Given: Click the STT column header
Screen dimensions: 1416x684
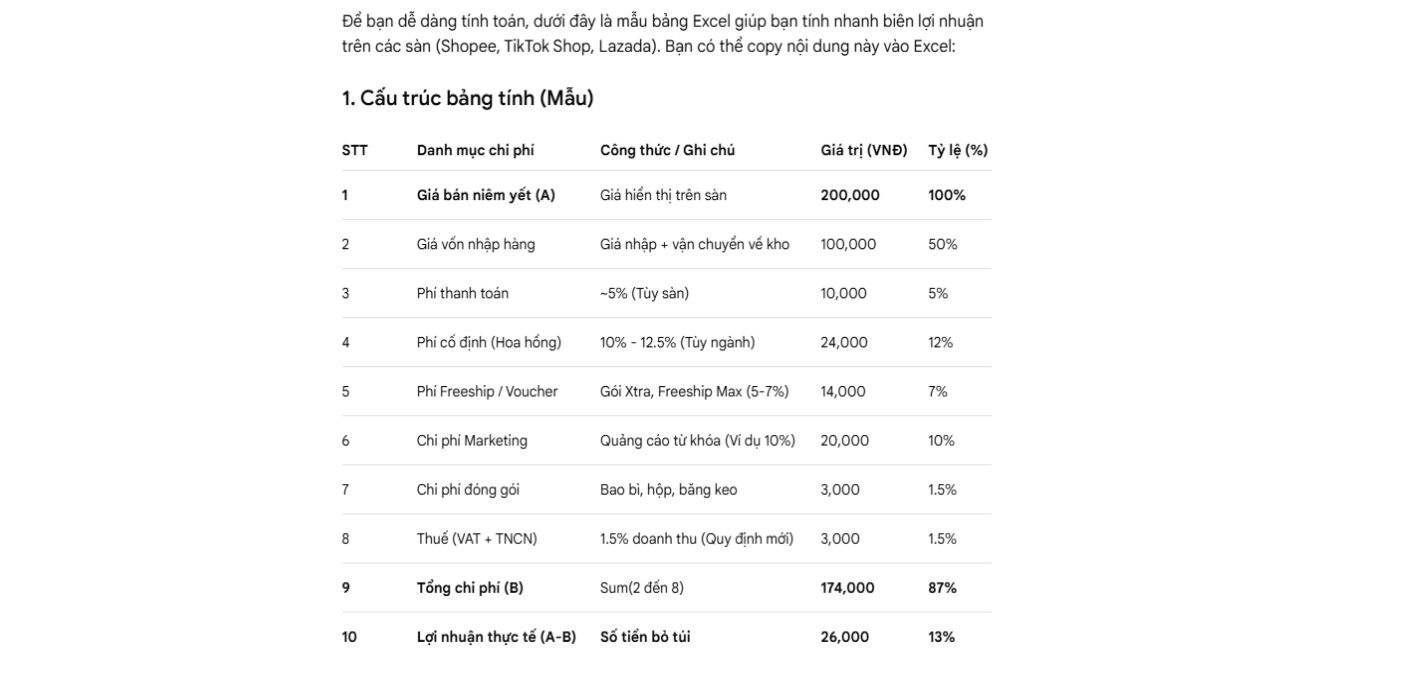Looking at the screenshot, I should point(355,150).
